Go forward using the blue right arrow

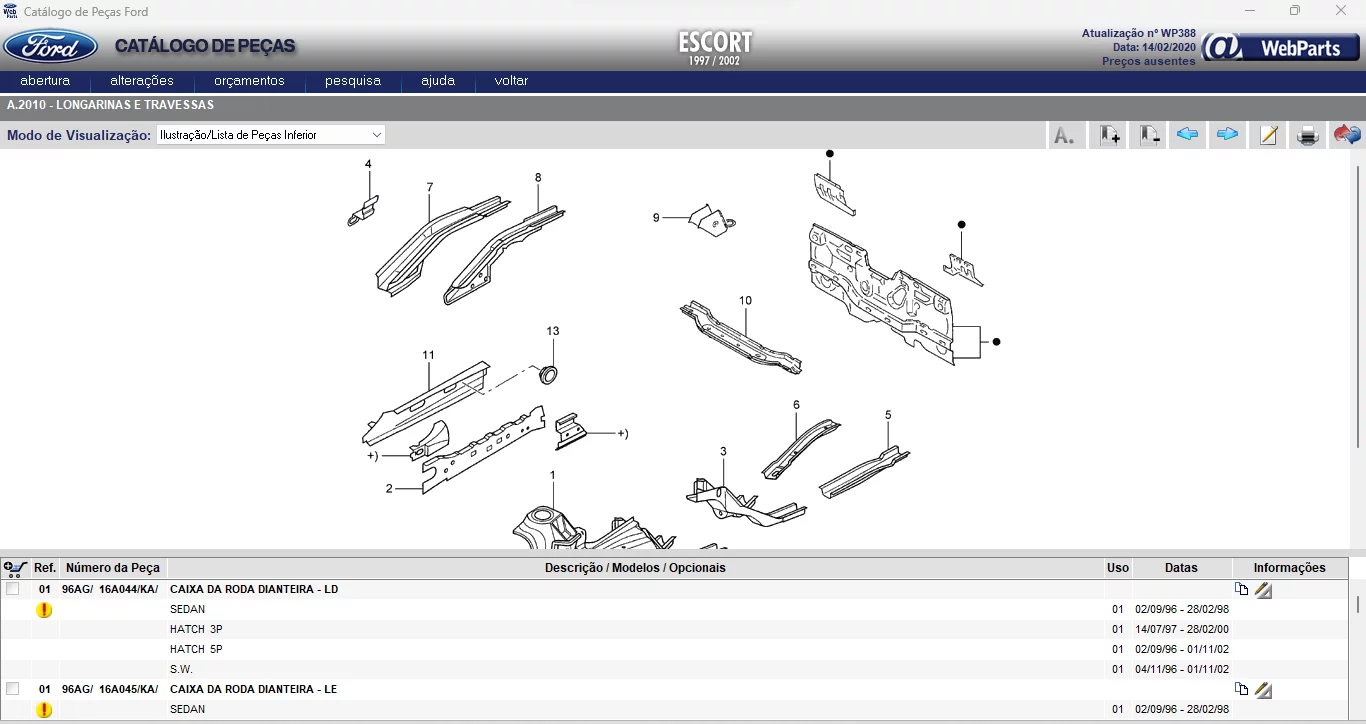point(1227,134)
